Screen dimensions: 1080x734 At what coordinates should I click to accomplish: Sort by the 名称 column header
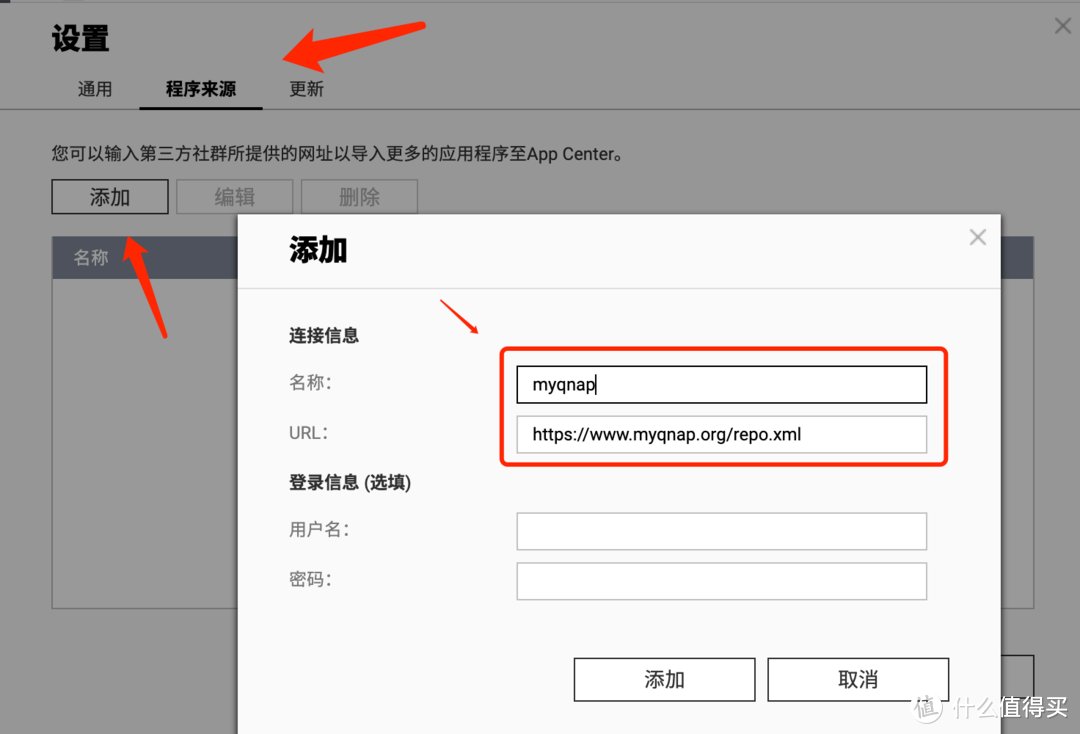coord(91,258)
